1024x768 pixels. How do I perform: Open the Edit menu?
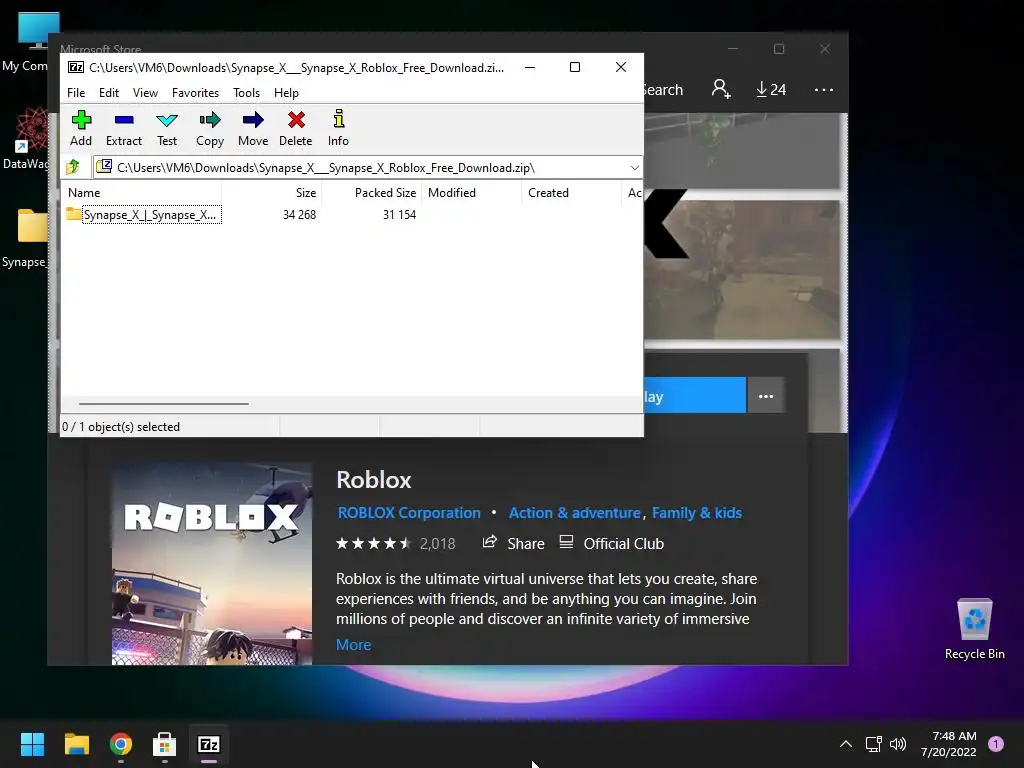(x=108, y=93)
